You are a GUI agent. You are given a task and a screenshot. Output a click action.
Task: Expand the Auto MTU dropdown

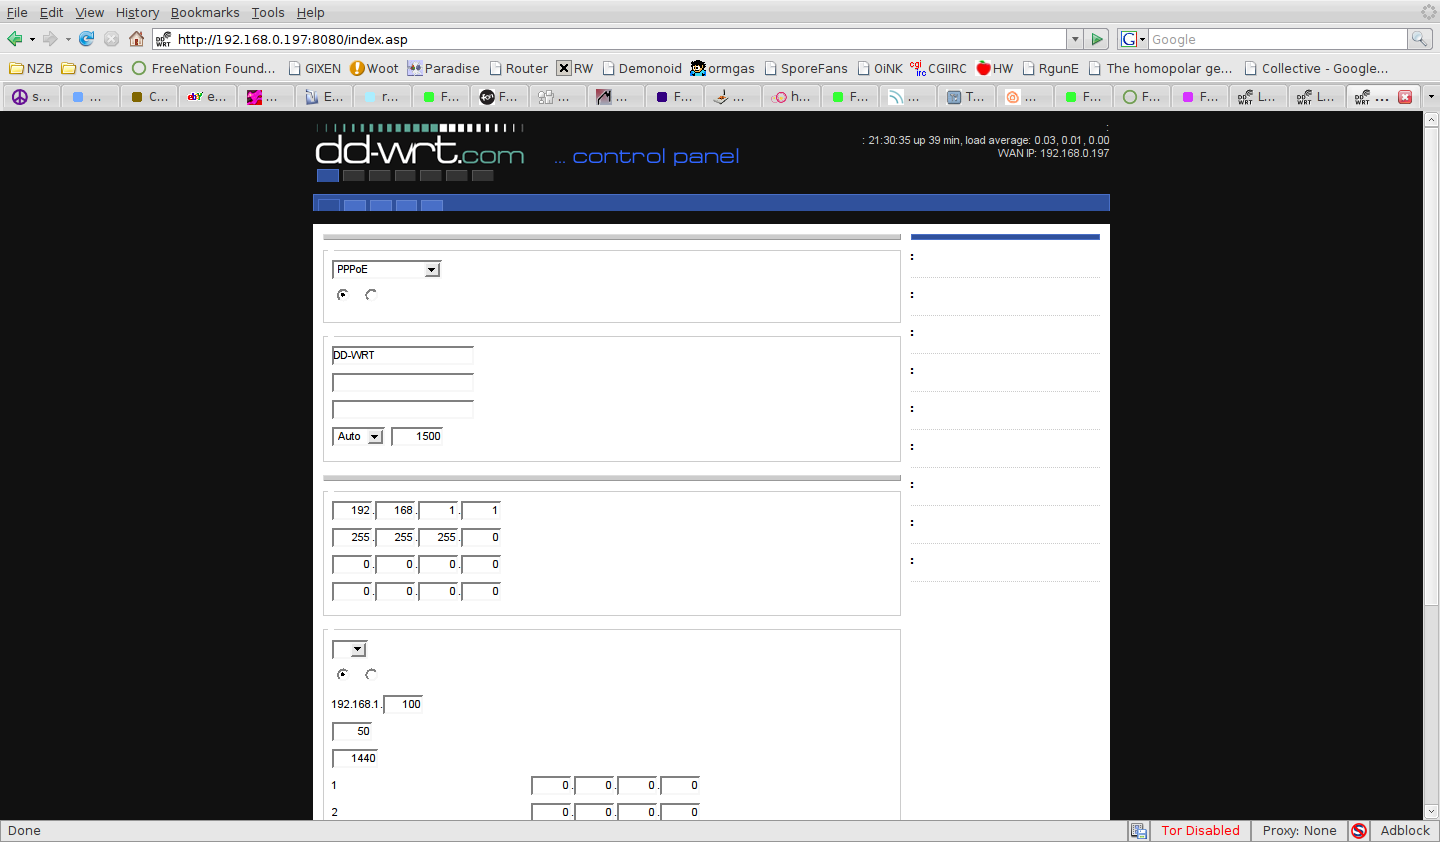[x=358, y=437]
